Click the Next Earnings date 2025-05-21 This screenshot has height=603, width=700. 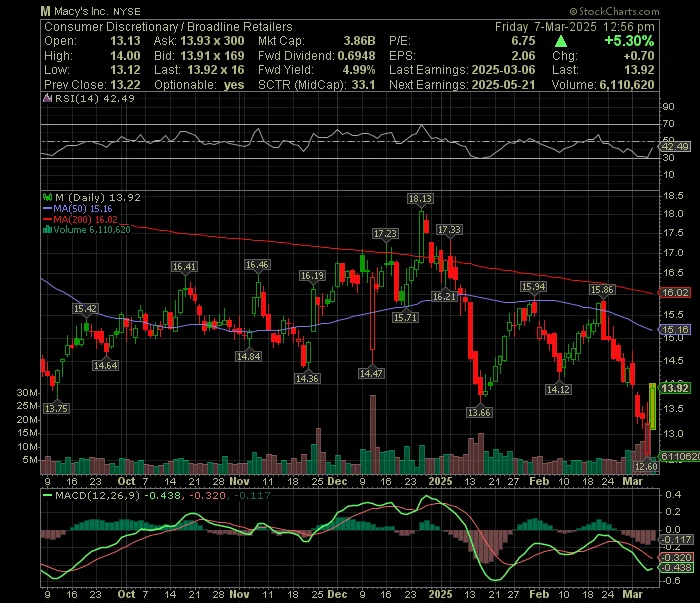pos(503,85)
